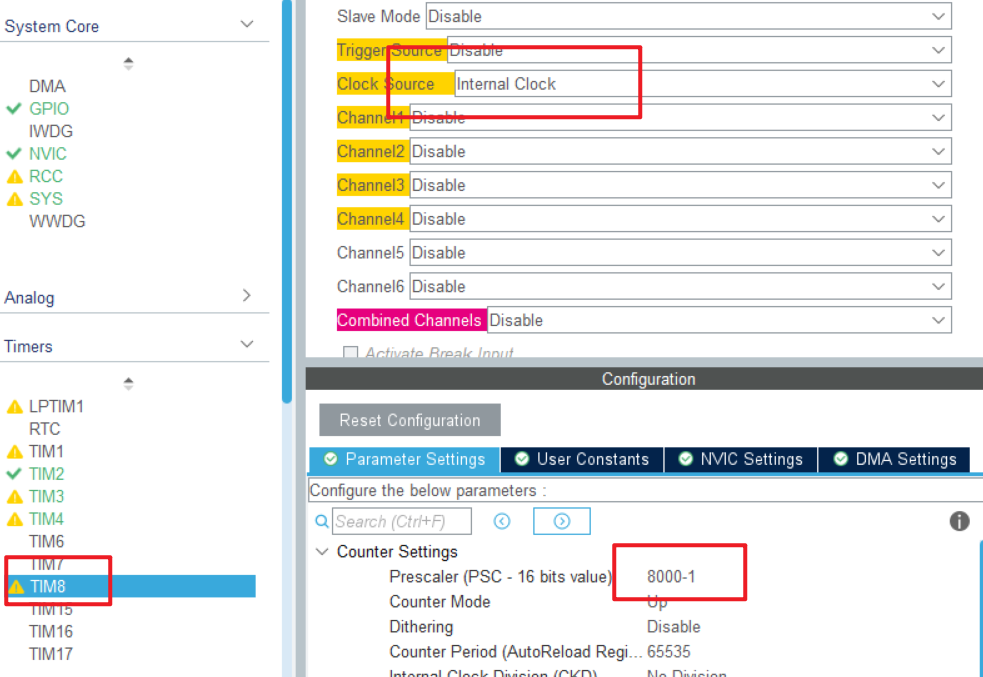Click the warning icon beside LPTIM1
This screenshot has width=983, height=677.
tap(14, 407)
